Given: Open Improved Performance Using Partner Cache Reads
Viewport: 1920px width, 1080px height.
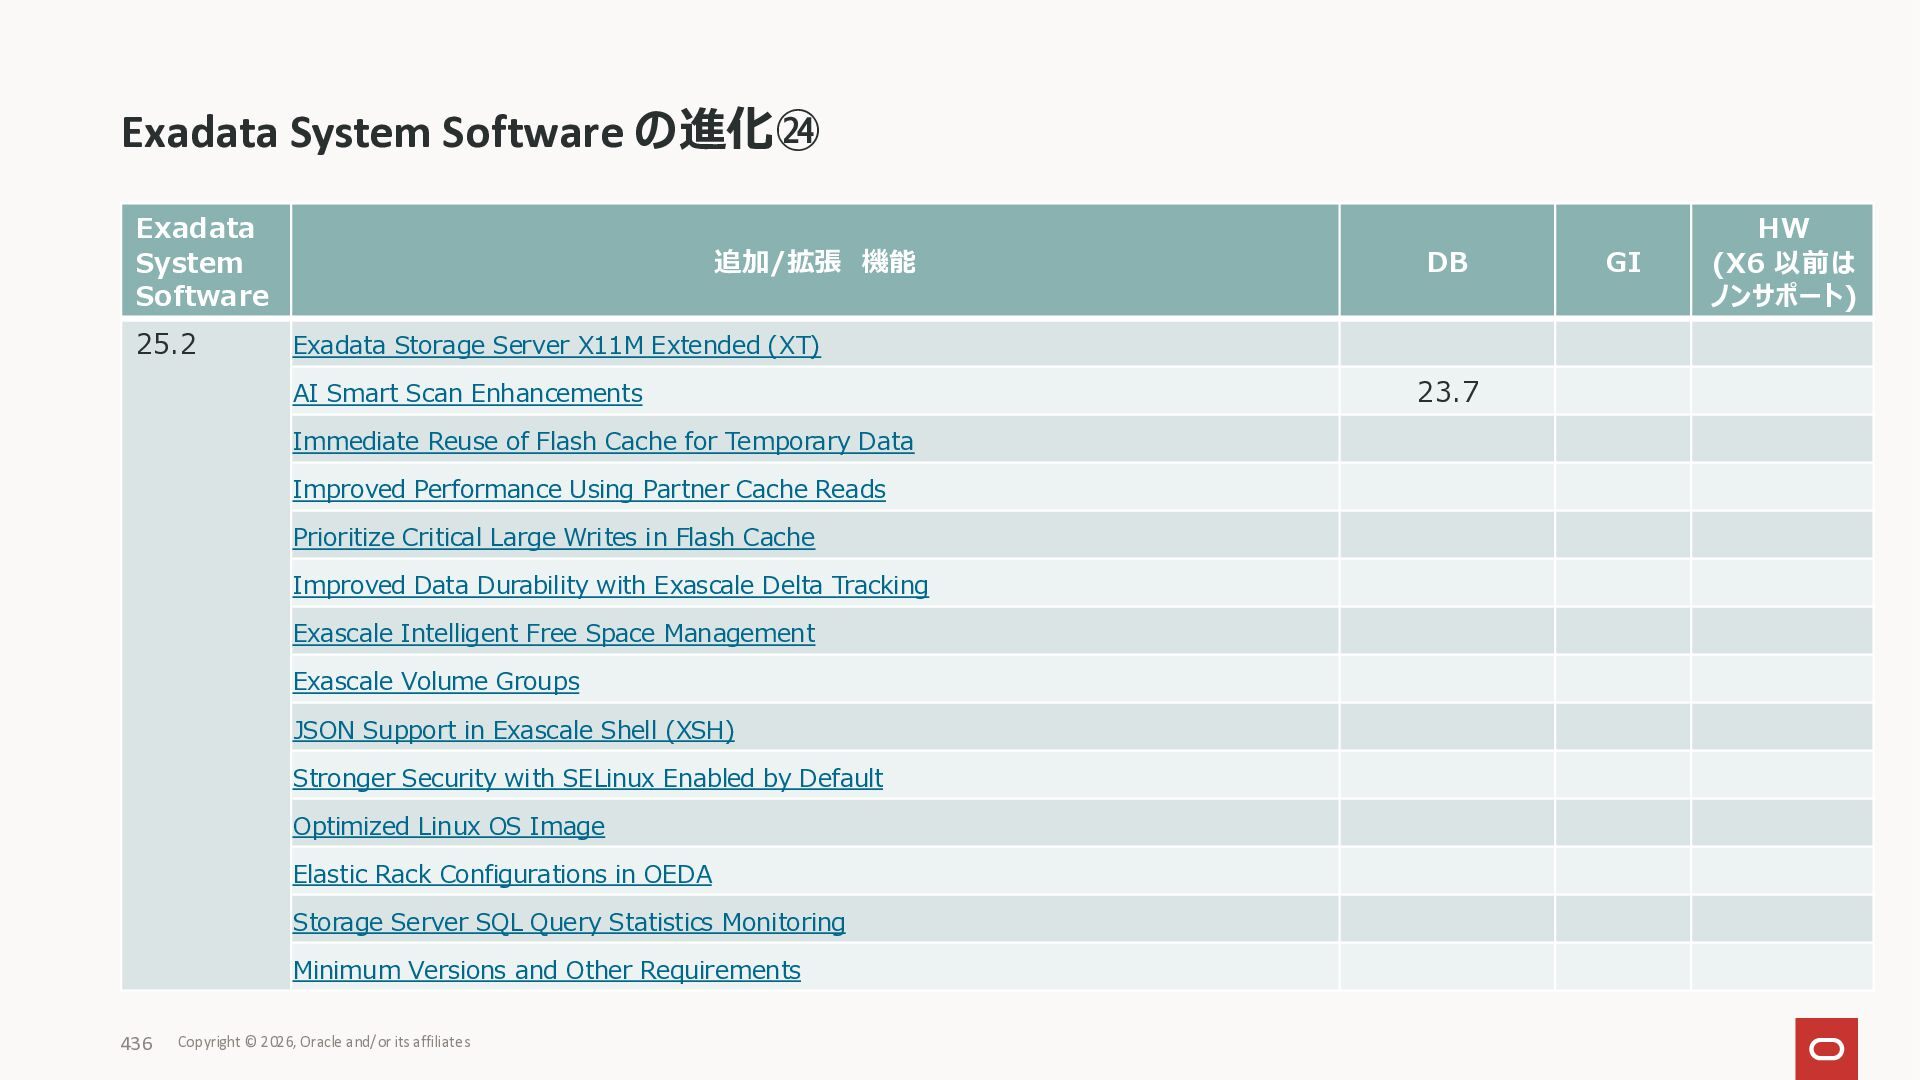Looking at the screenshot, I should pyautogui.click(x=588, y=489).
